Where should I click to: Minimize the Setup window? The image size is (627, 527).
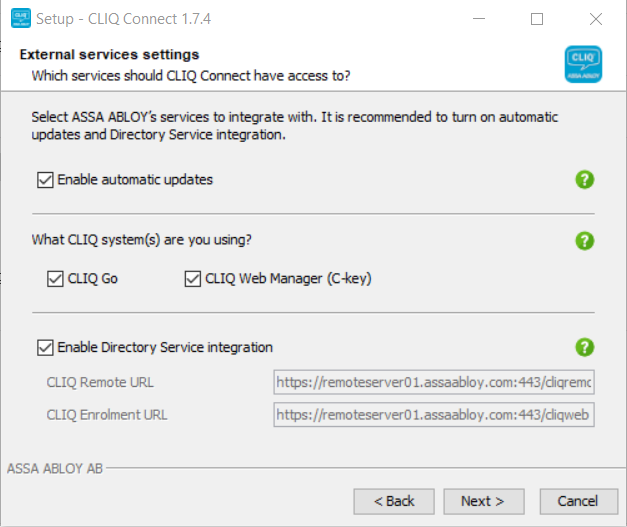[479, 19]
